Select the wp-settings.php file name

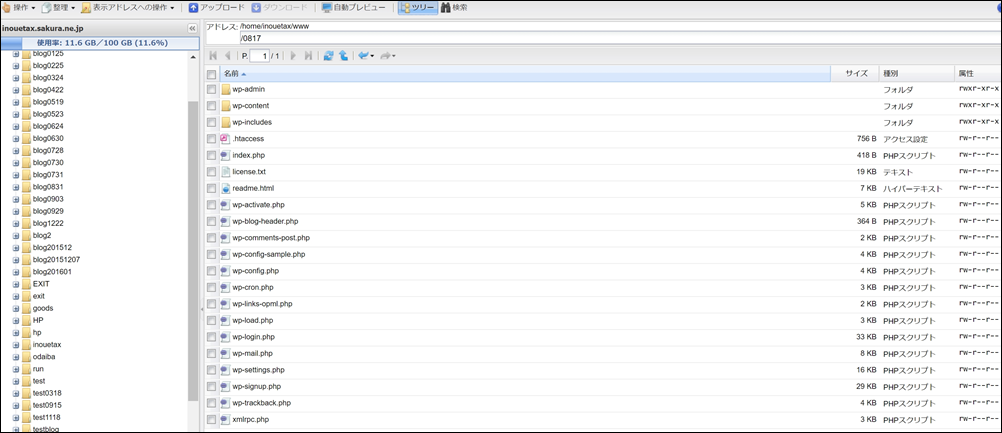(x=259, y=370)
